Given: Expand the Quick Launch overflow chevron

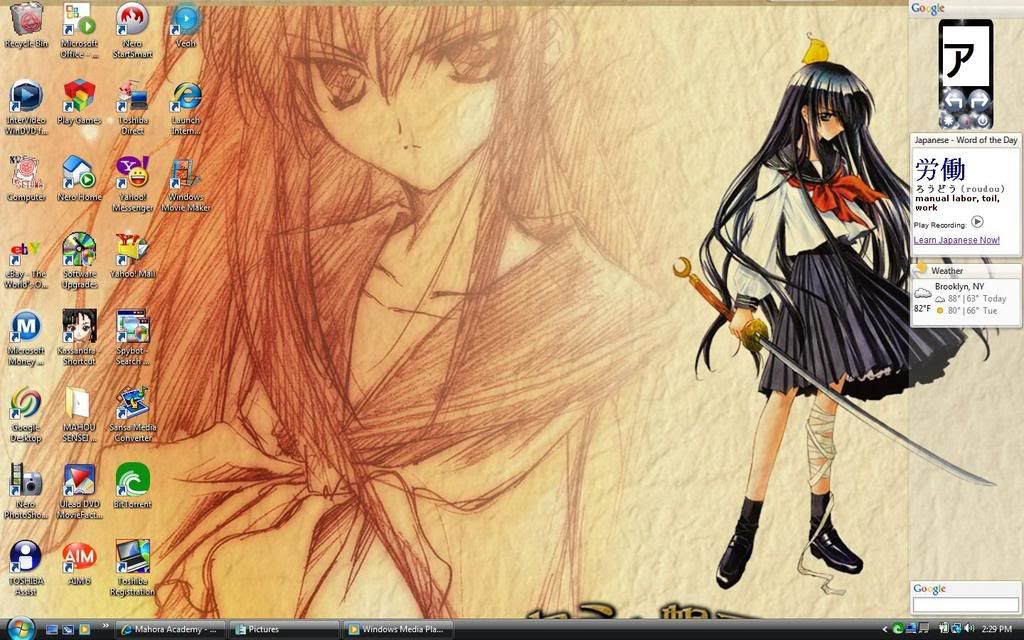Looking at the screenshot, I should [103, 628].
